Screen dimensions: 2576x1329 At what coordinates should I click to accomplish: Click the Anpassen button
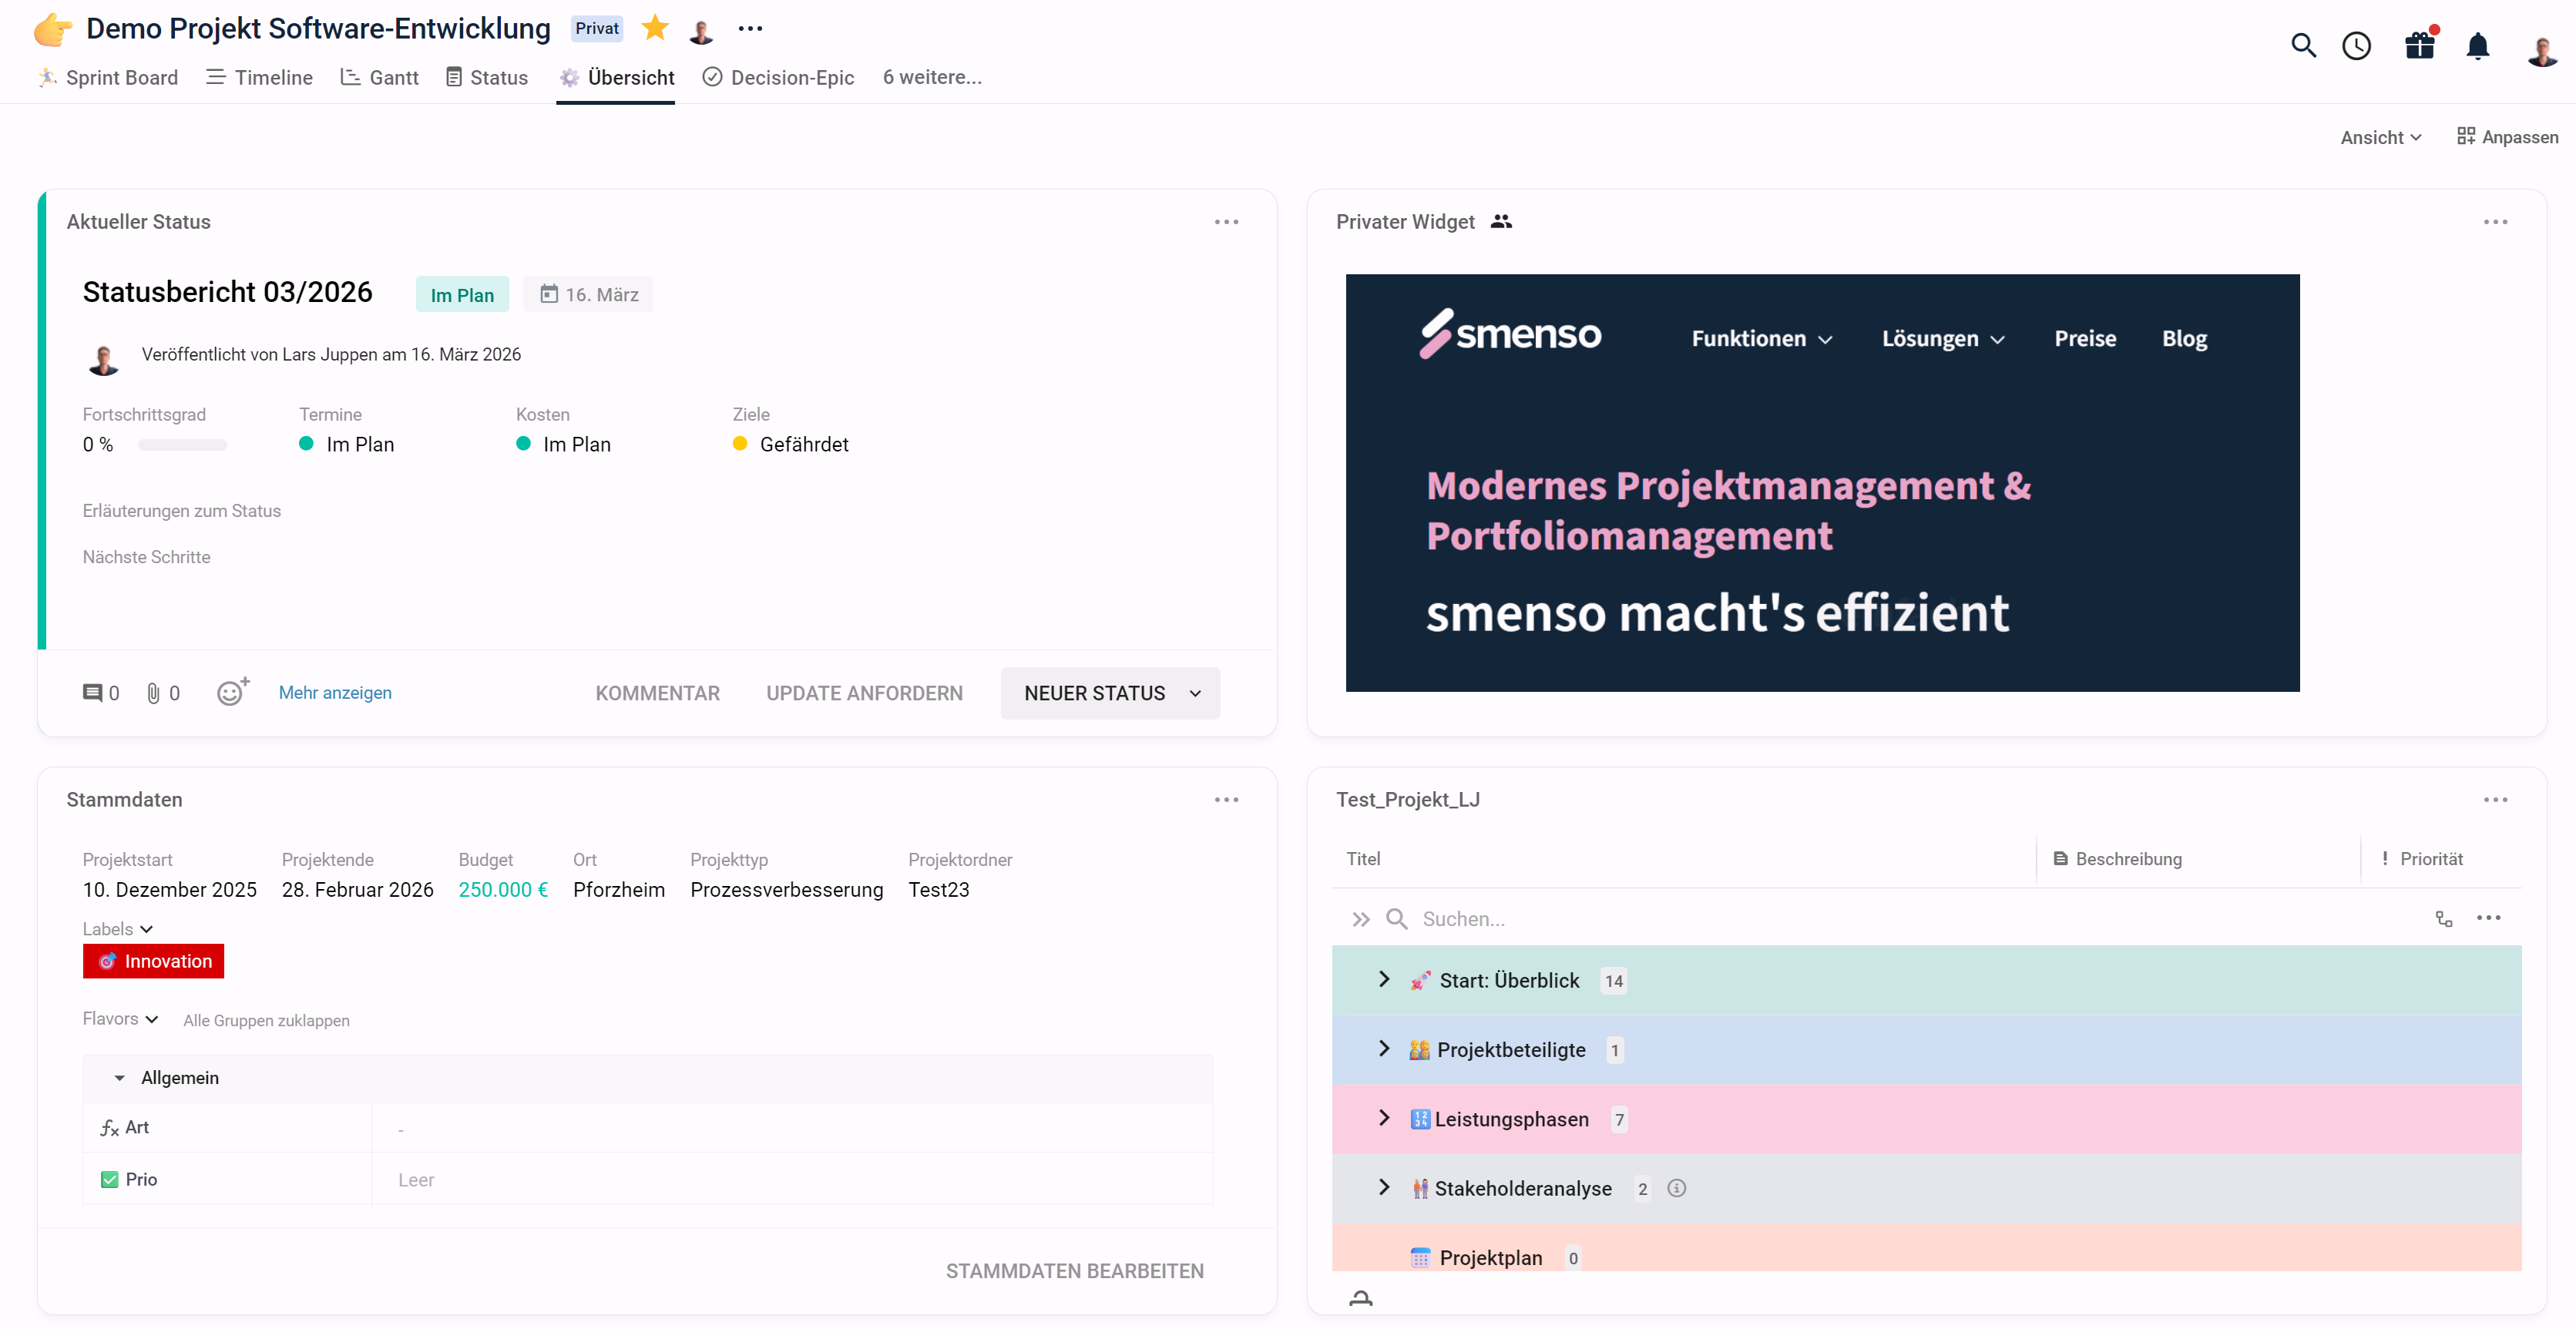pyautogui.click(x=2508, y=137)
